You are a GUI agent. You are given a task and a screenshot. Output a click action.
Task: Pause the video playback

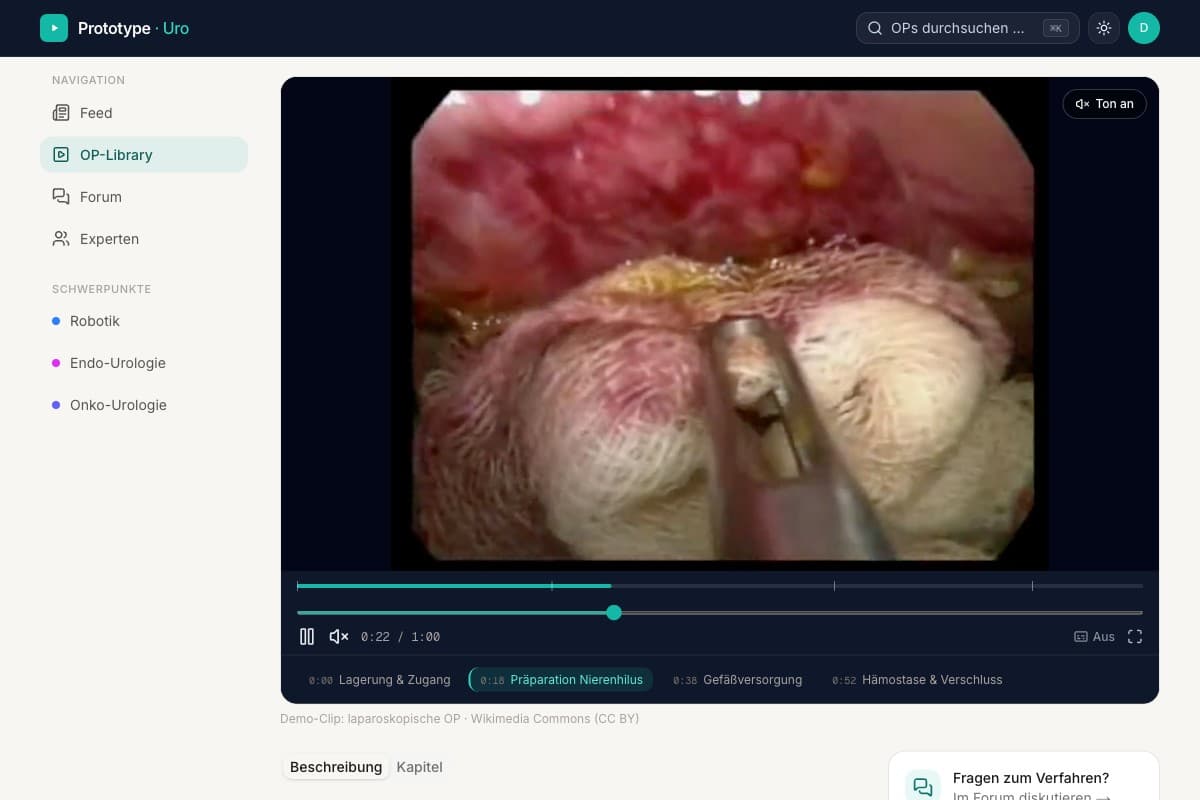(x=307, y=636)
